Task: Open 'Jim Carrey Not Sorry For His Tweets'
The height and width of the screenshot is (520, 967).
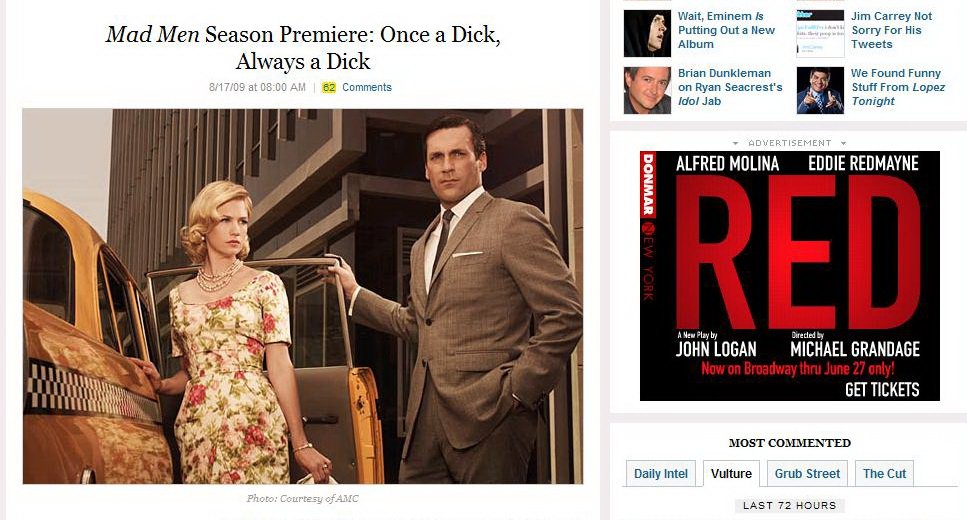Action: coord(892,30)
